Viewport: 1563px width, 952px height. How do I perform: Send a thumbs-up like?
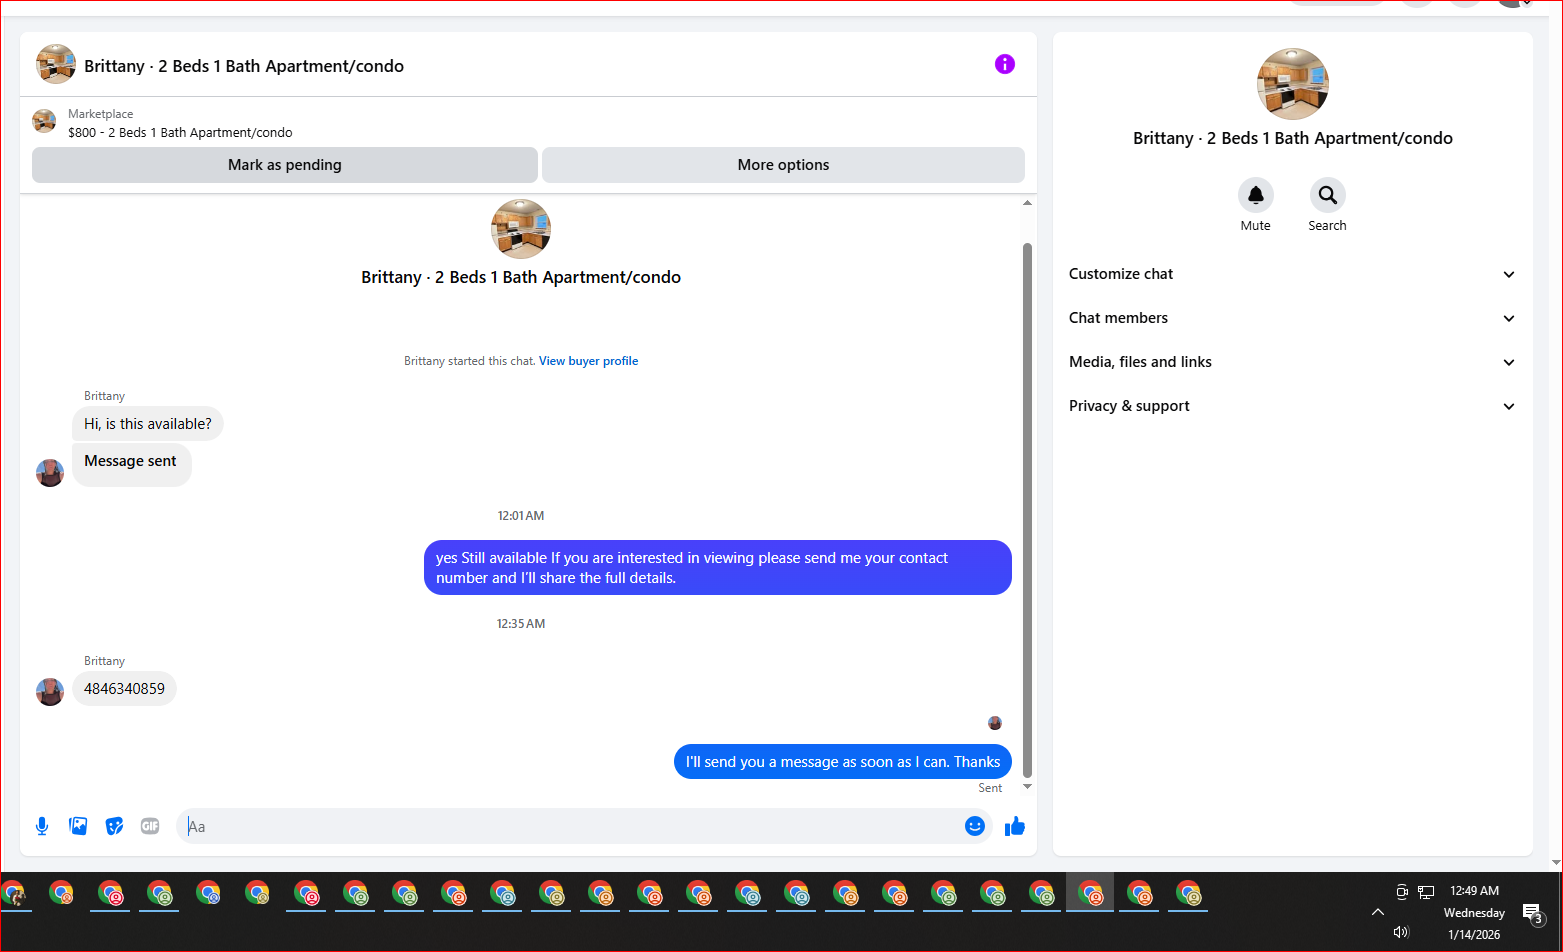pos(1015,826)
